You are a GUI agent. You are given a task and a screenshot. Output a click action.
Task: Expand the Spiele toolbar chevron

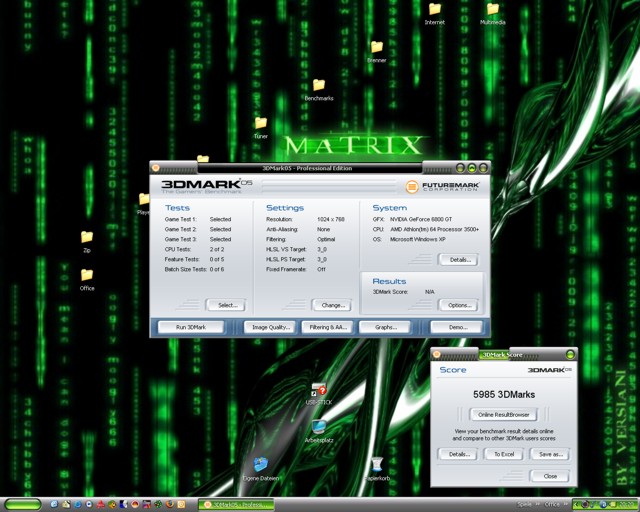[538, 504]
